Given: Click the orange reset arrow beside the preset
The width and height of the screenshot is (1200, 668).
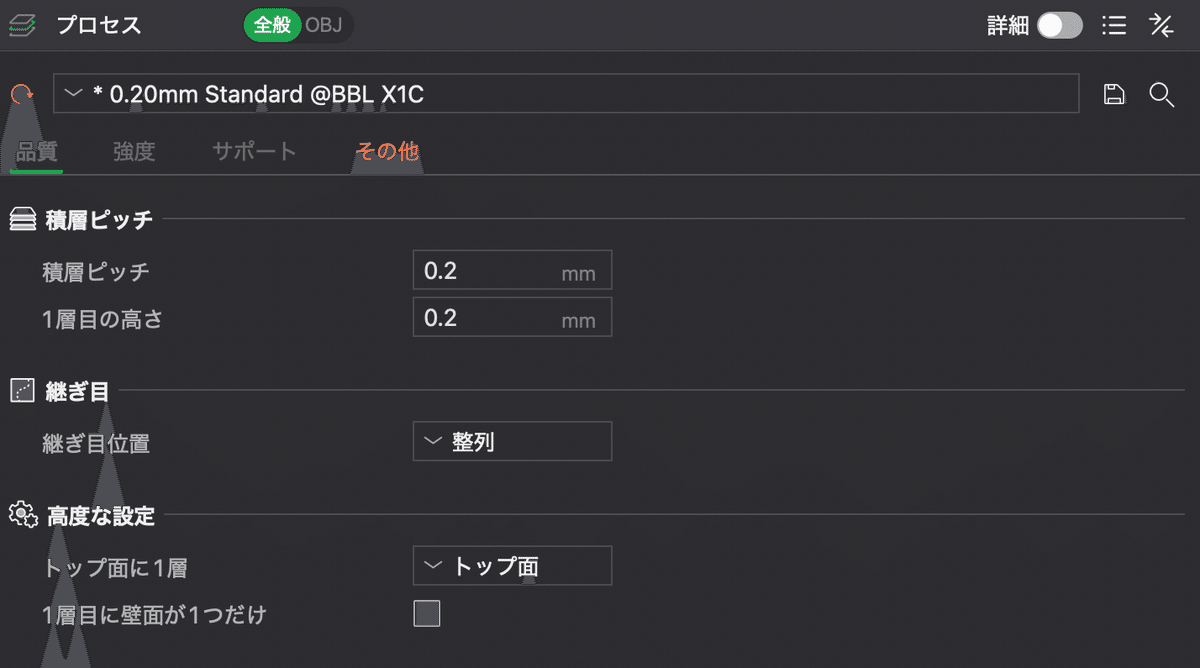Looking at the screenshot, I should click(20, 94).
